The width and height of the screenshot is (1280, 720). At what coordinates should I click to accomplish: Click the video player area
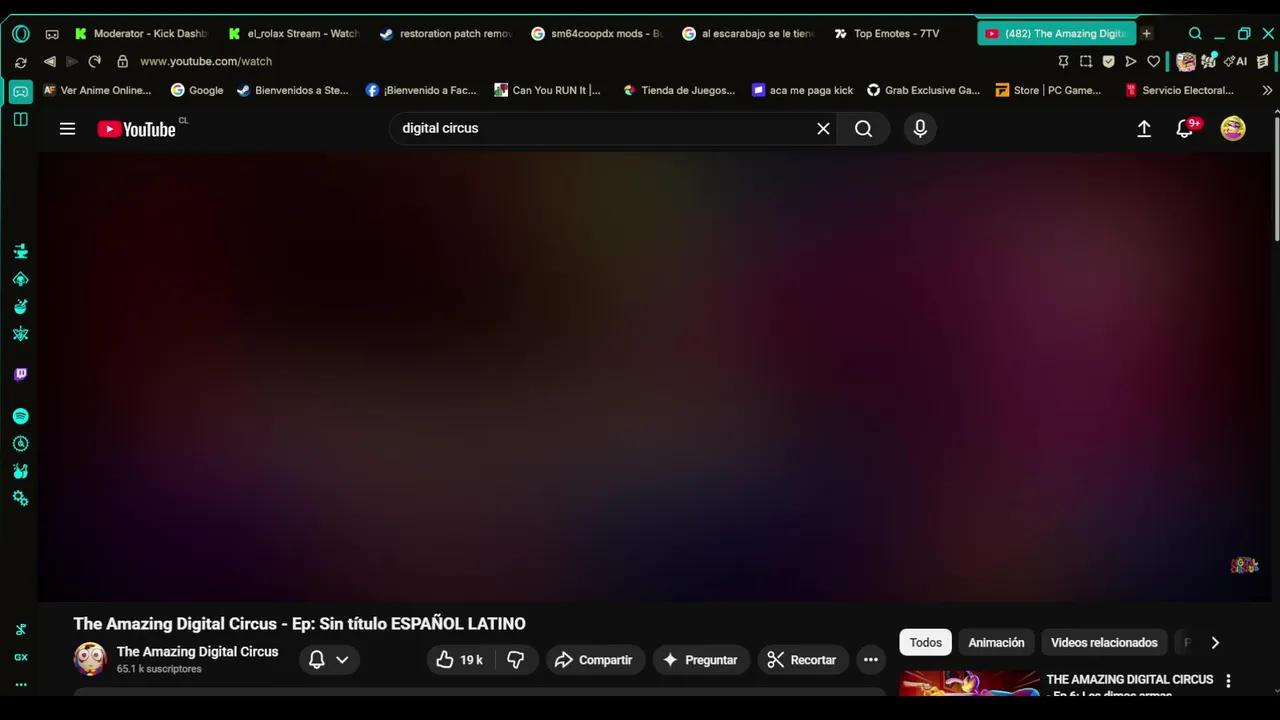coord(655,377)
